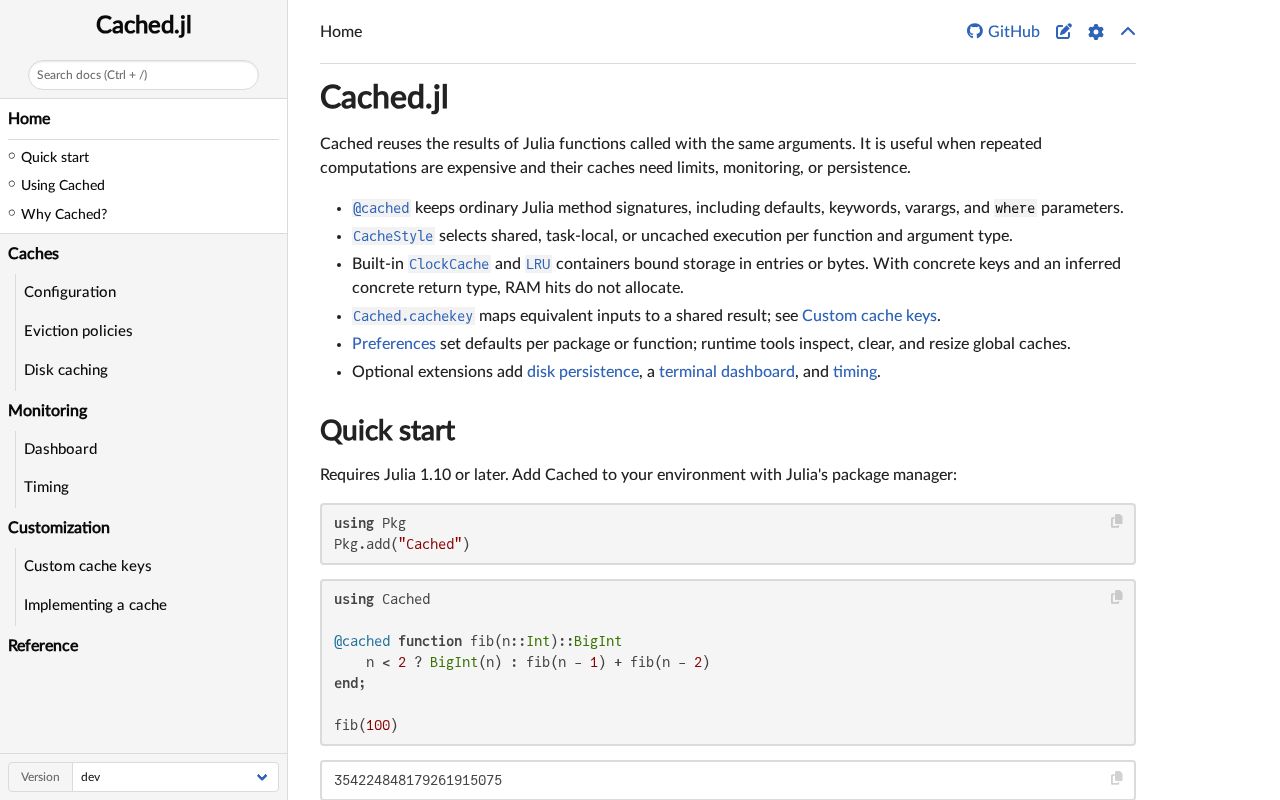
Task: Follow the LRU code link
Action: pyautogui.click(x=538, y=264)
